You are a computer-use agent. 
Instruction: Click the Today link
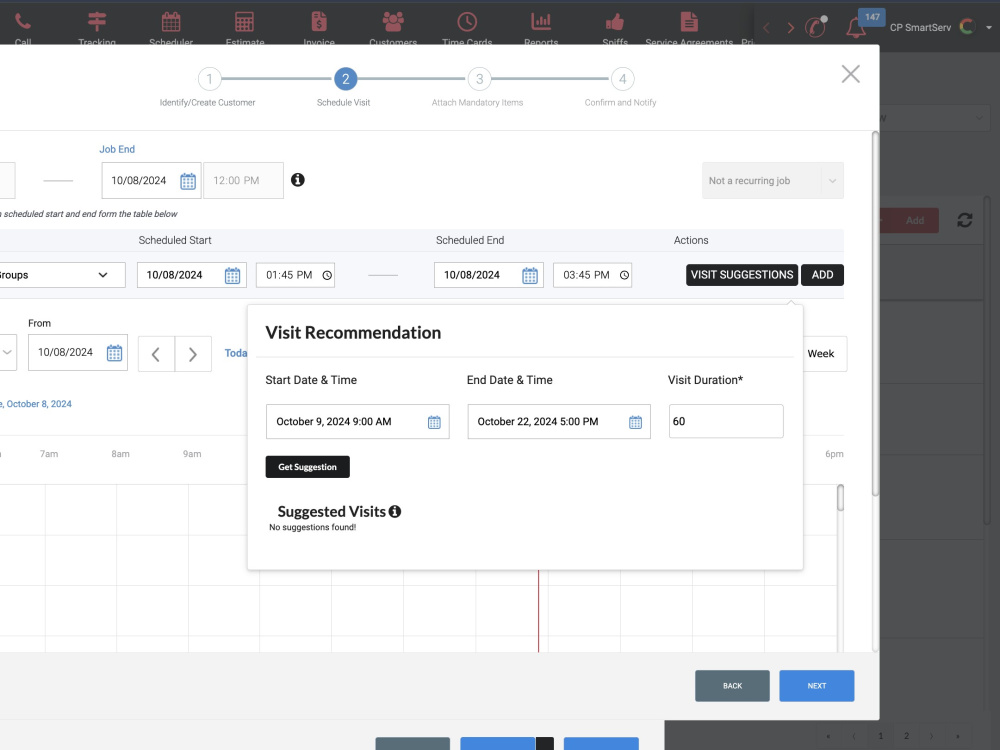pyautogui.click(x=235, y=353)
